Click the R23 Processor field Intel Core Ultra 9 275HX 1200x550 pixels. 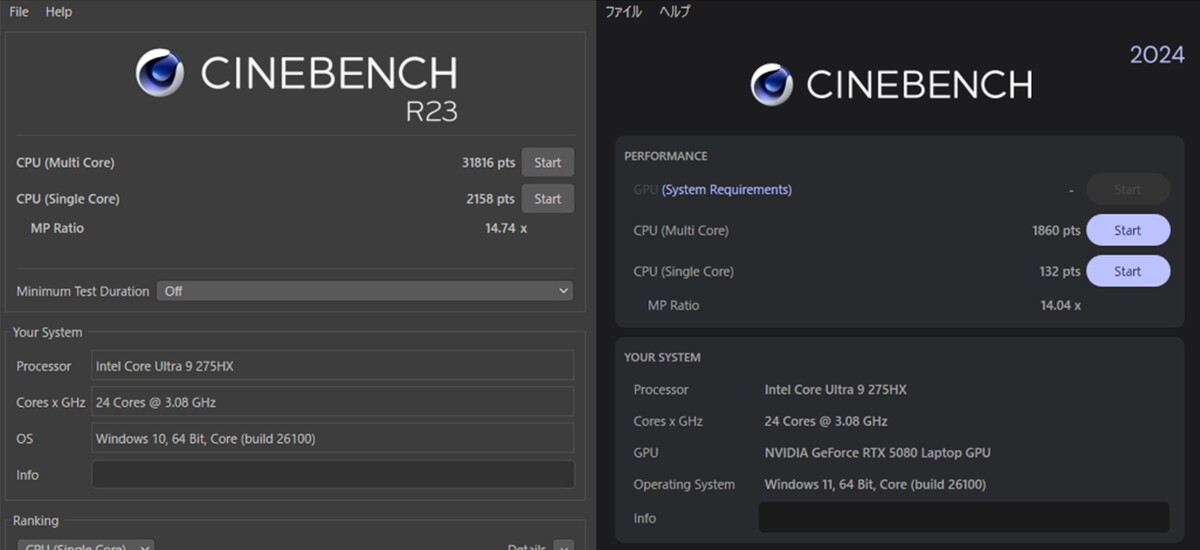click(333, 366)
